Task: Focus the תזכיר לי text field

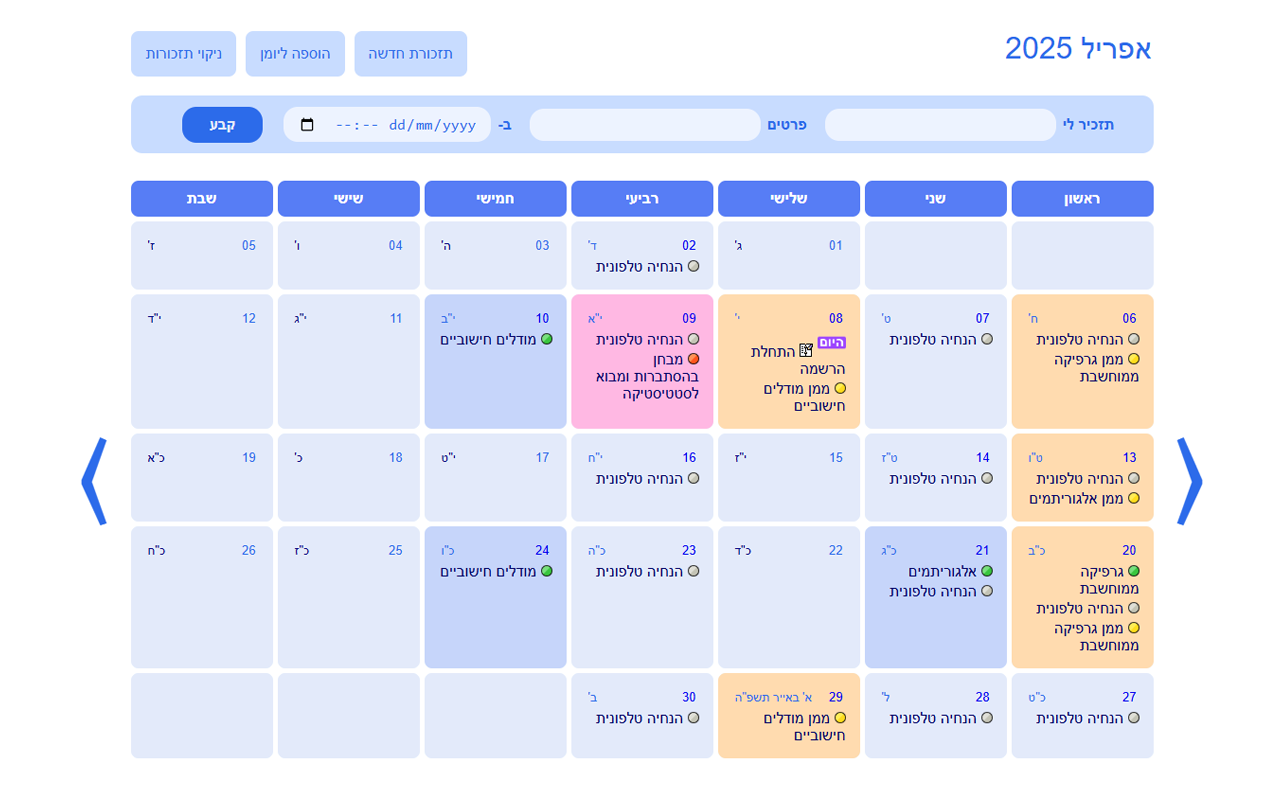Action: coord(940,125)
